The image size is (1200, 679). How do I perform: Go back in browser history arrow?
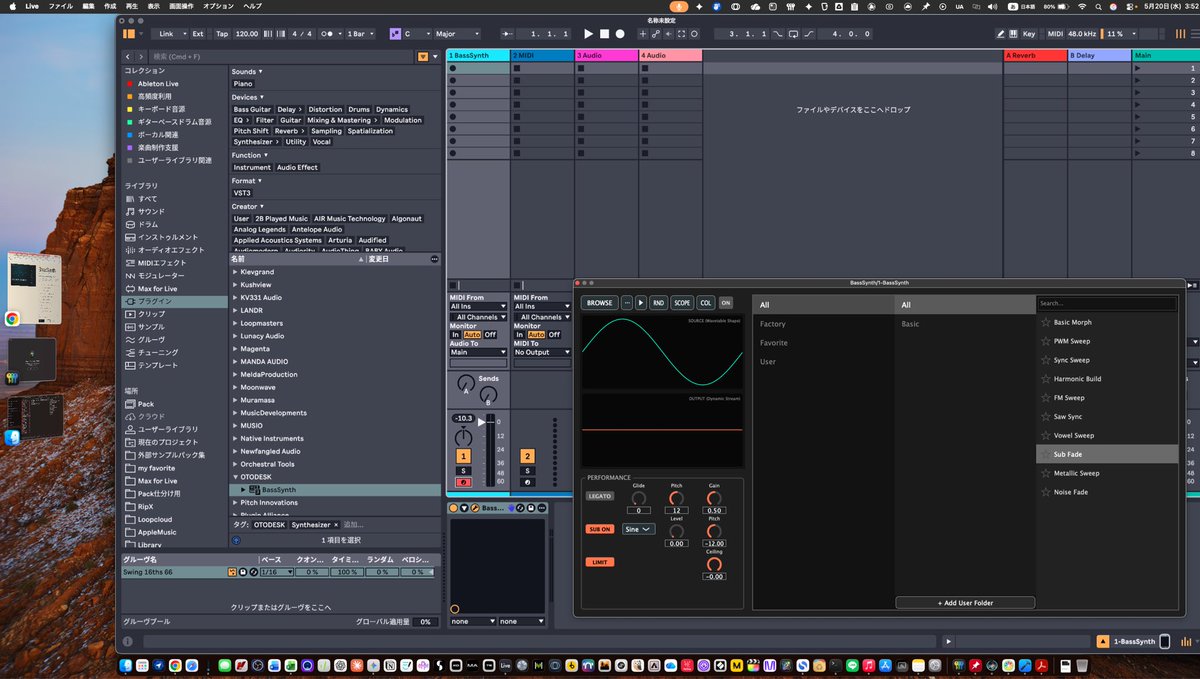pos(129,57)
